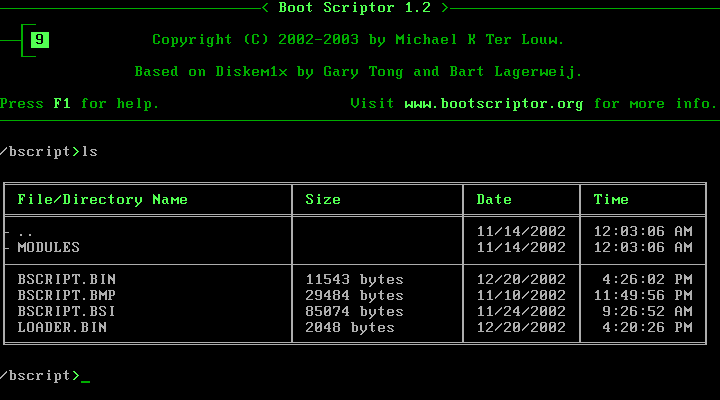Select the parent directory '..' entry
The image size is (720, 400).
point(25,234)
